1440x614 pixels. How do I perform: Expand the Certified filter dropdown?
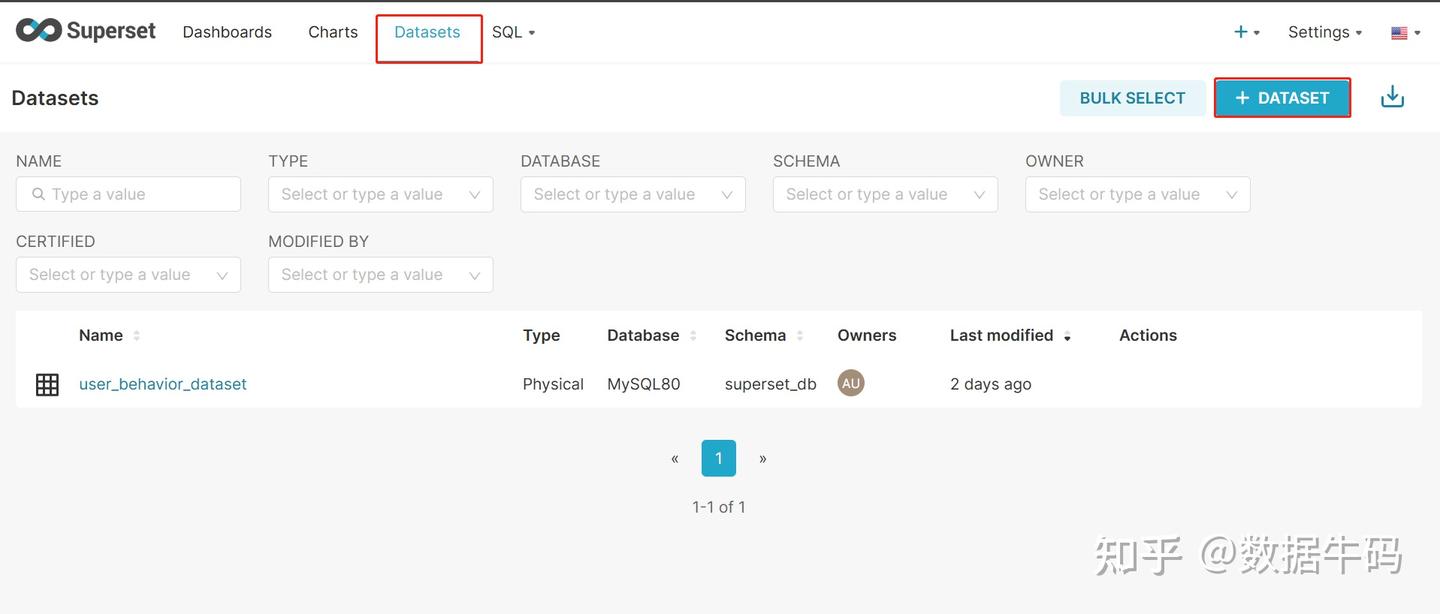128,274
